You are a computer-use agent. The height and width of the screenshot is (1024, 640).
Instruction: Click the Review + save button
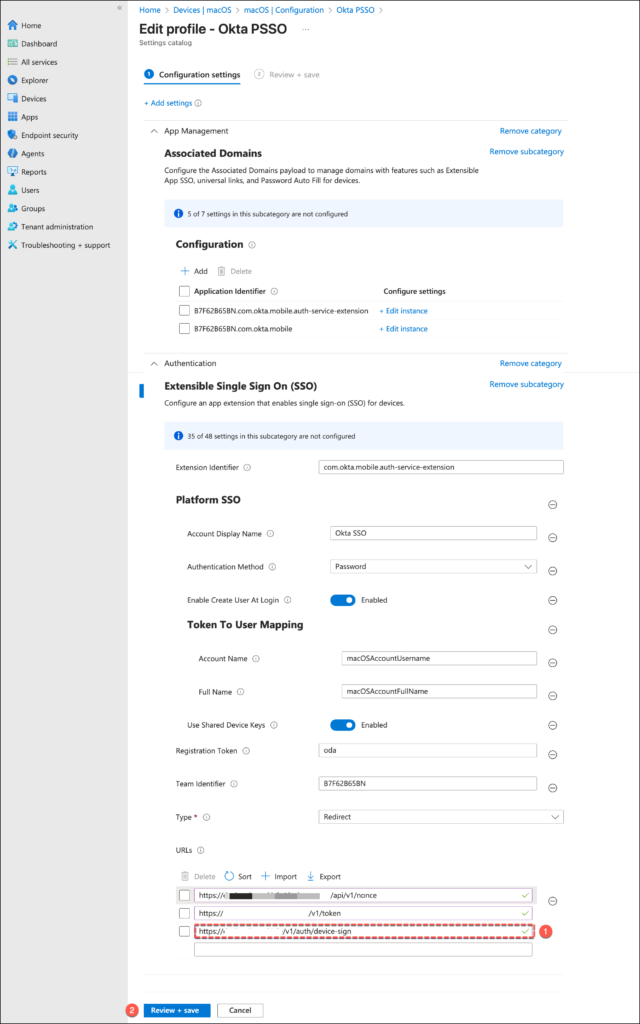pyautogui.click(x=176, y=1010)
